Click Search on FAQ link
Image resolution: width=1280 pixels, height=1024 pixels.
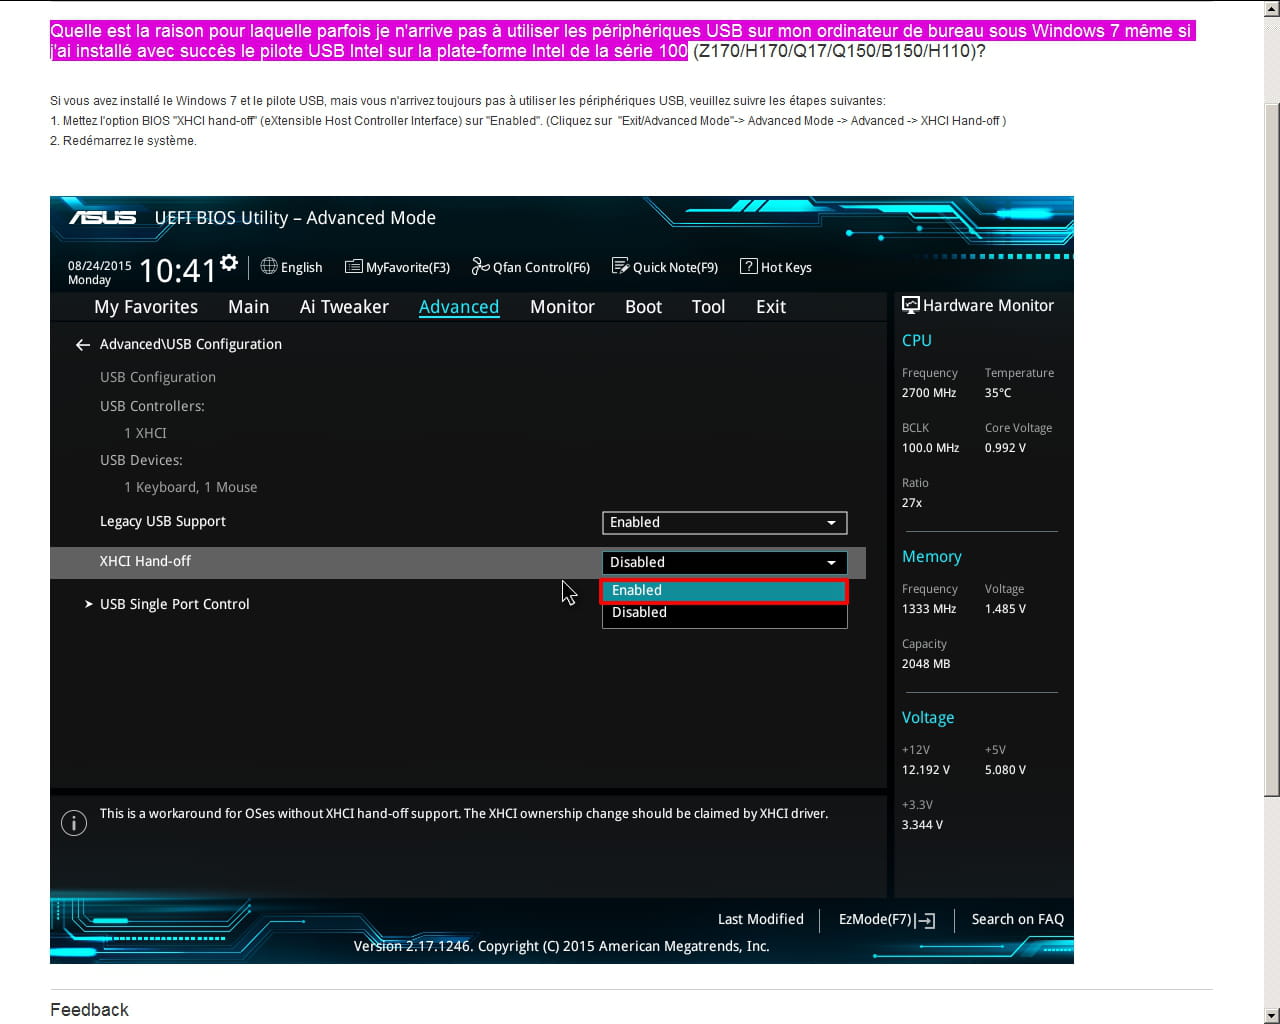click(x=1017, y=919)
